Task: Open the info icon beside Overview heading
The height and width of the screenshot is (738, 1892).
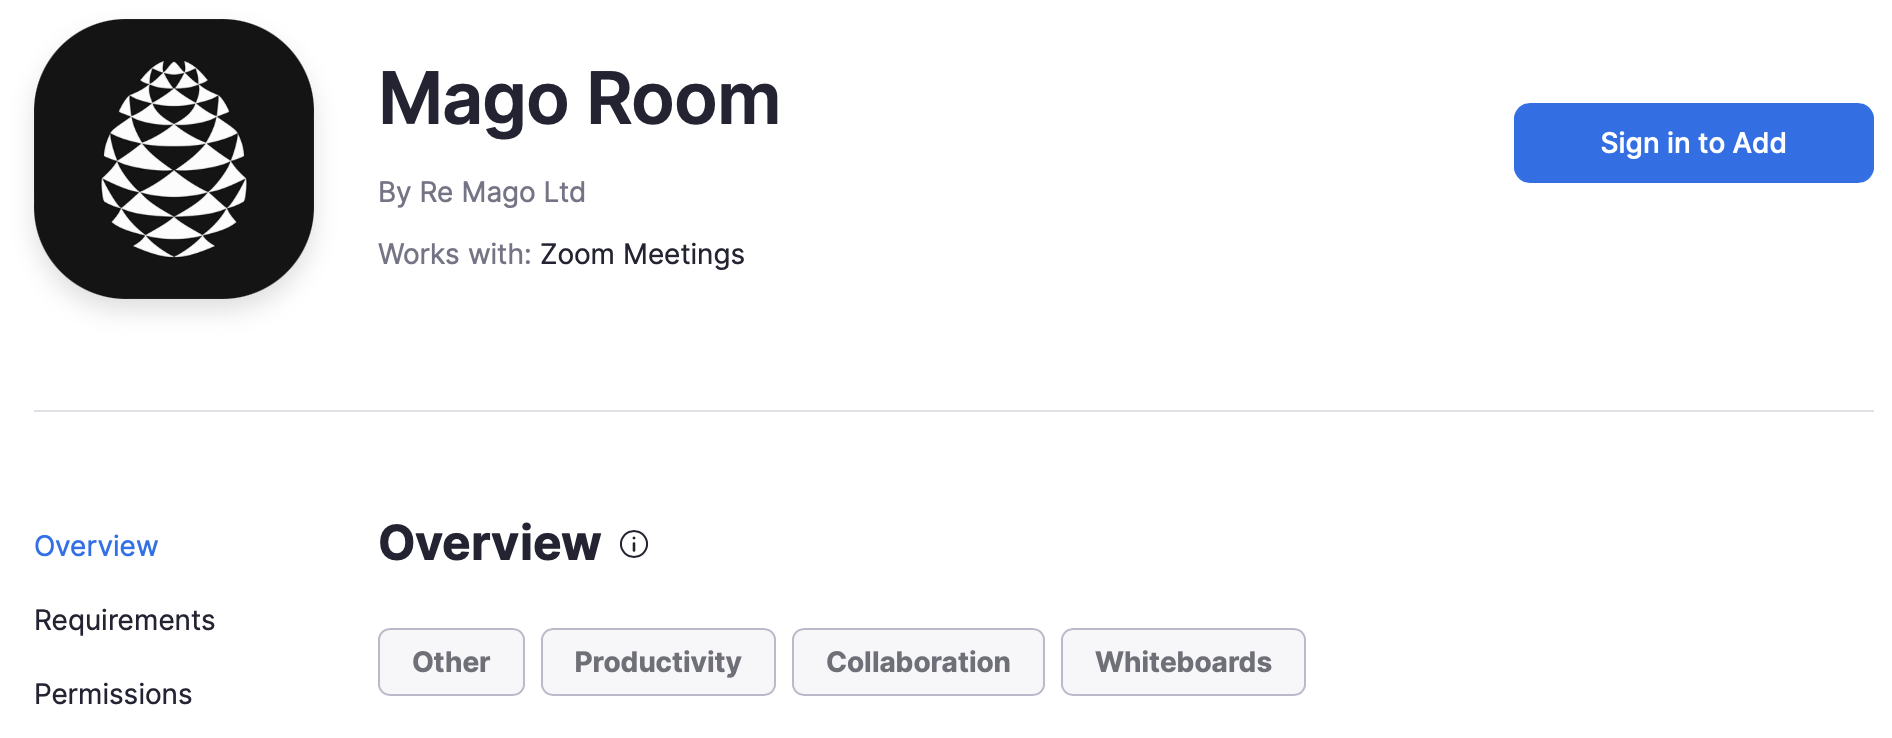Action: [x=634, y=544]
